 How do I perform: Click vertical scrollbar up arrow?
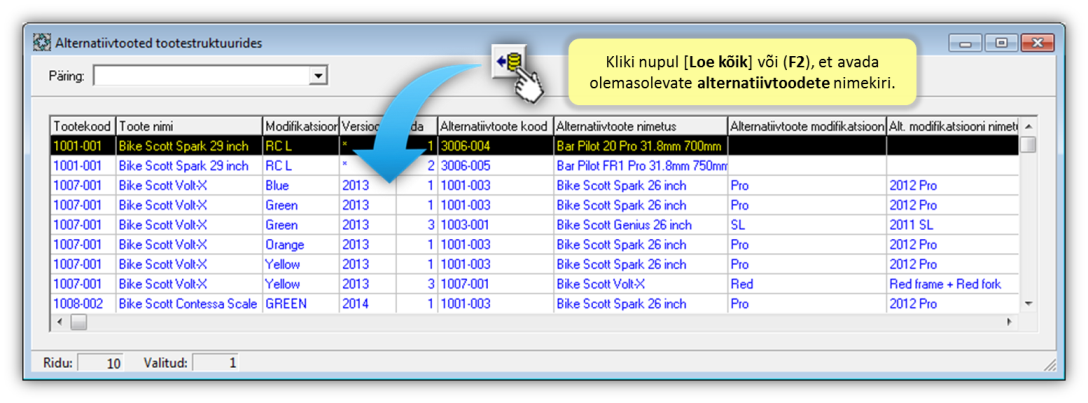[1028, 126]
